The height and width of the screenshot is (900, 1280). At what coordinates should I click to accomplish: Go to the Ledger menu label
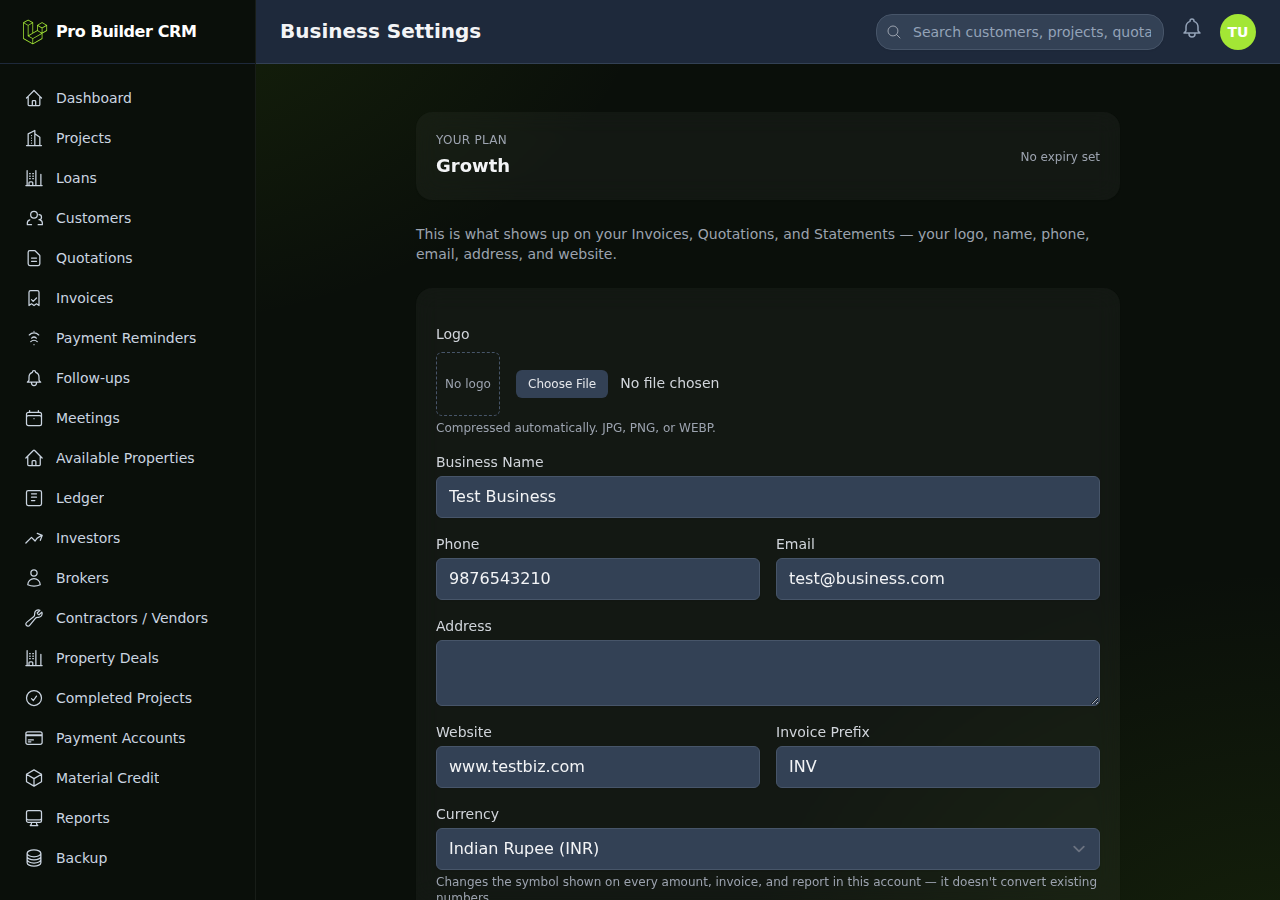point(80,498)
